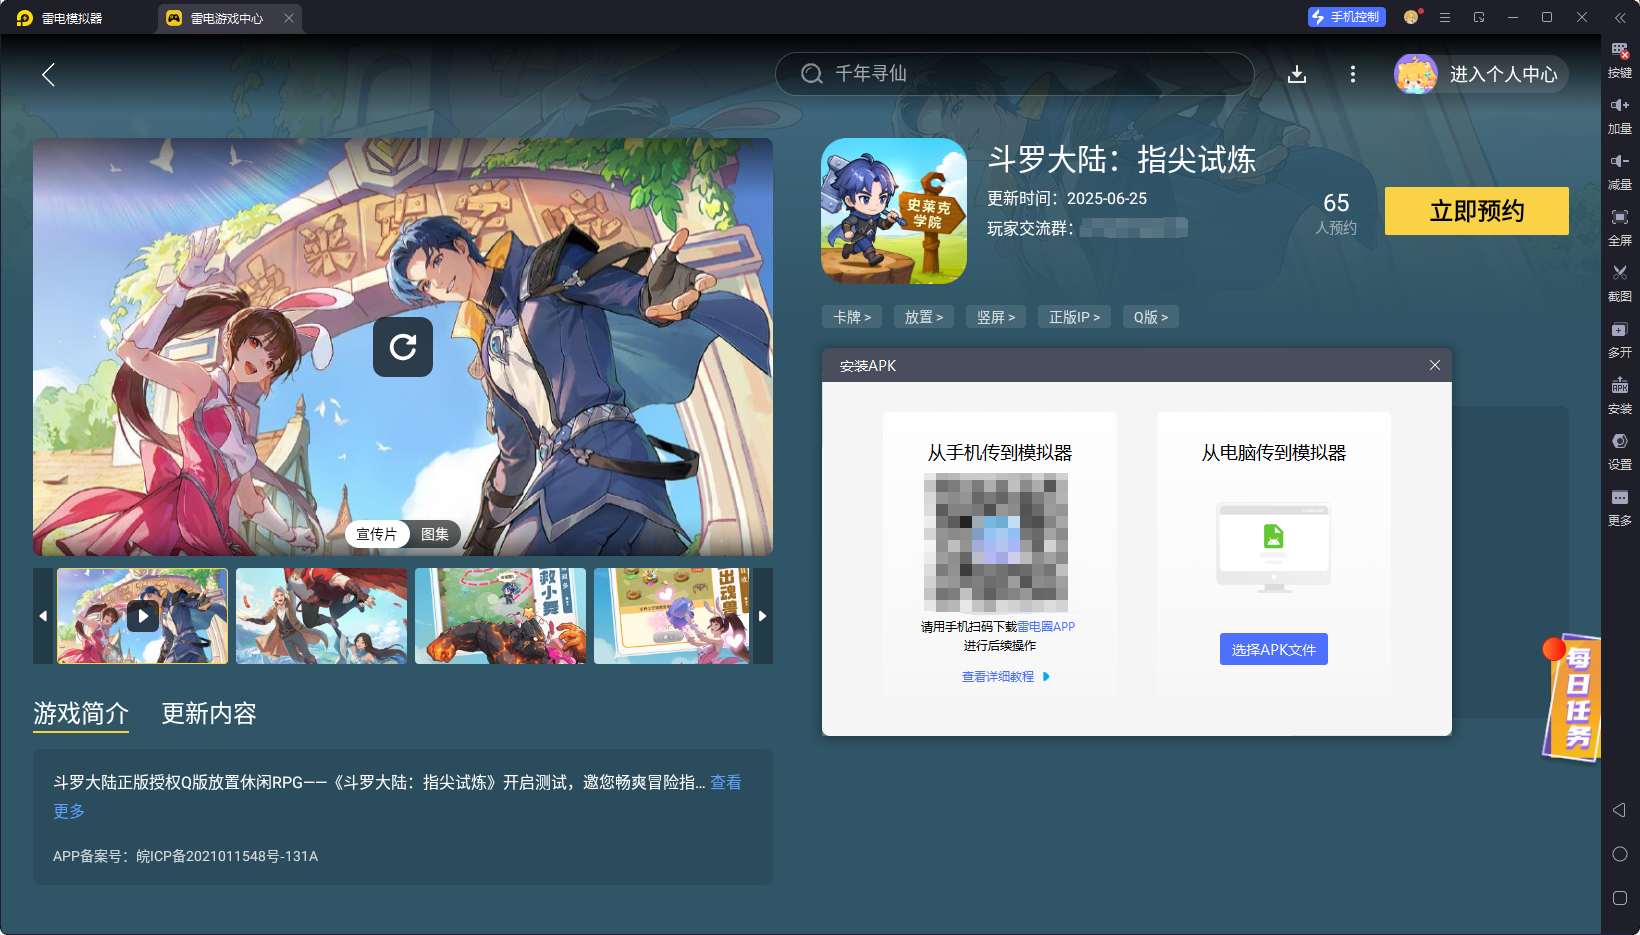Switch media view to 图集
The height and width of the screenshot is (935, 1640).
pos(435,534)
